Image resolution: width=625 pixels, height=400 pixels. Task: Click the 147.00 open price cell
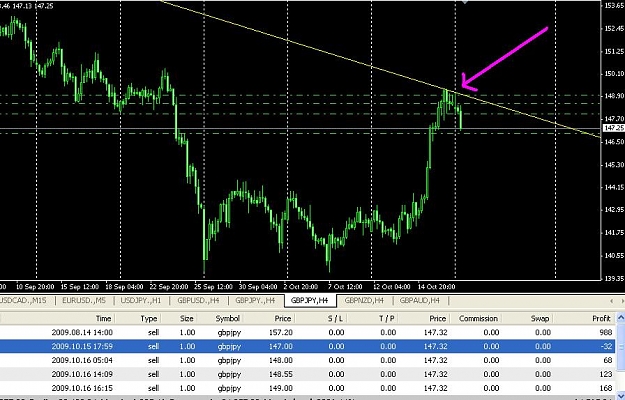point(282,346)
